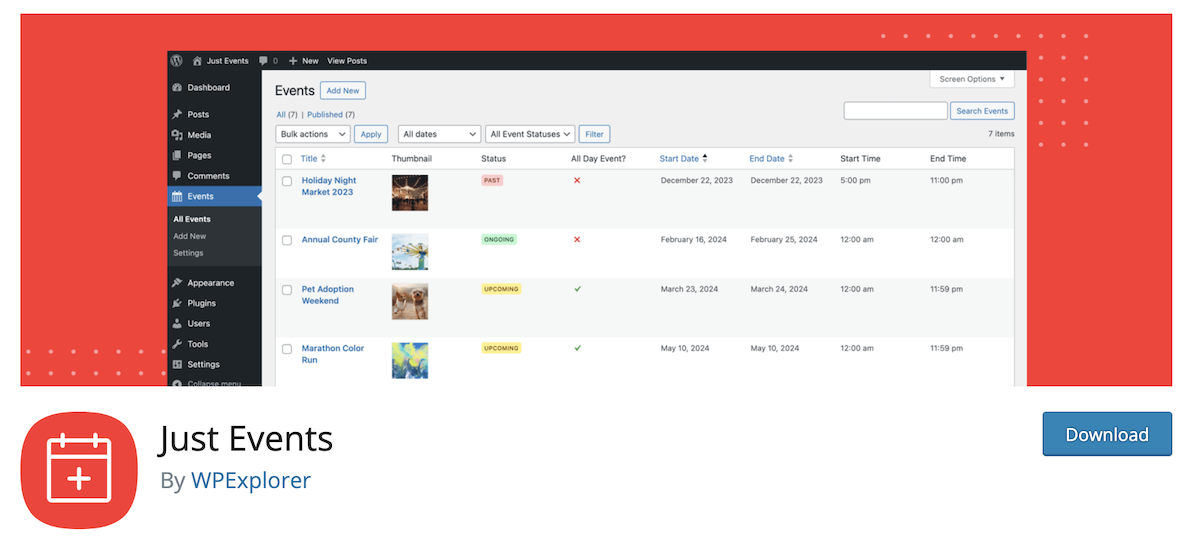Image resolution: width=1200 pixels, height=539 pixels.
Task: Open the Bulk actions dropdown
Action: [x=313, y=134]
